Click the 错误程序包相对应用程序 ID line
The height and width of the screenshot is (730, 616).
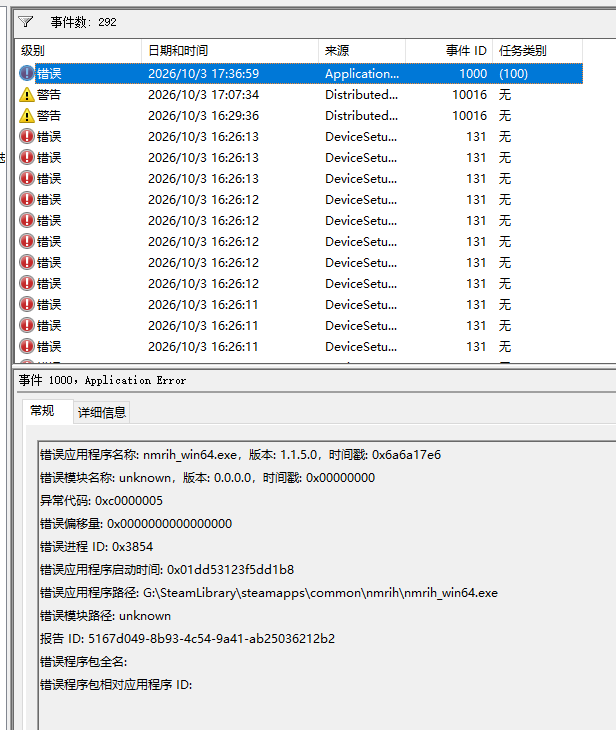pyautogui.click(x=116, y=685)
